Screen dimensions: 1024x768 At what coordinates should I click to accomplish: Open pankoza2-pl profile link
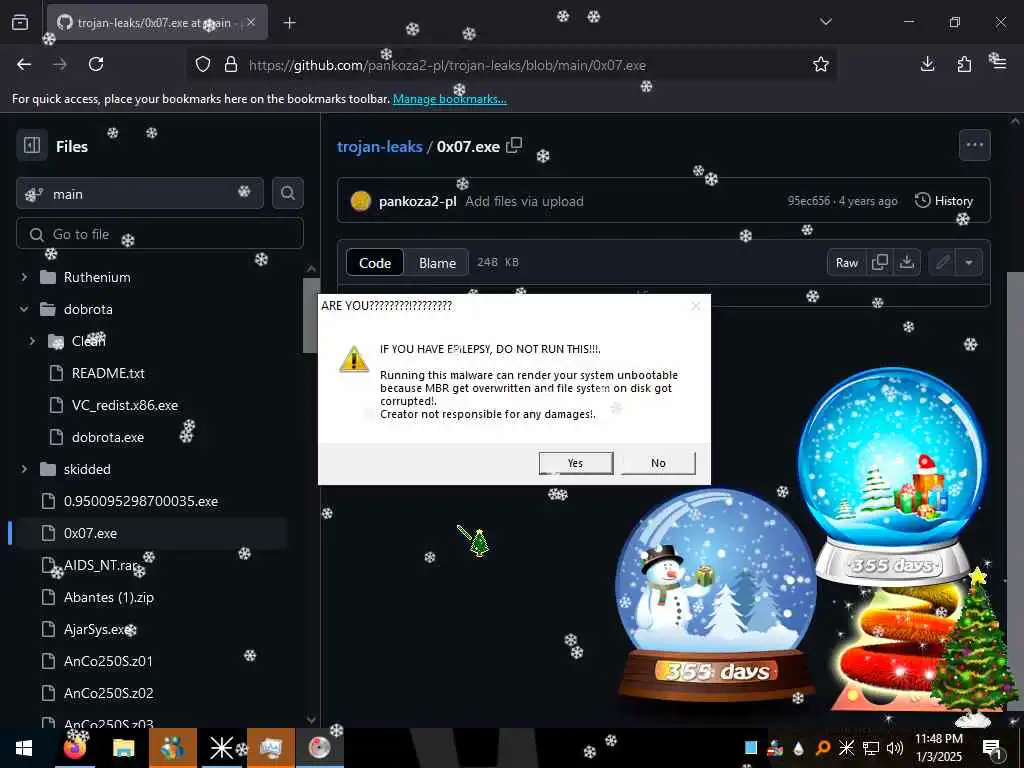[x=417, y=201]
